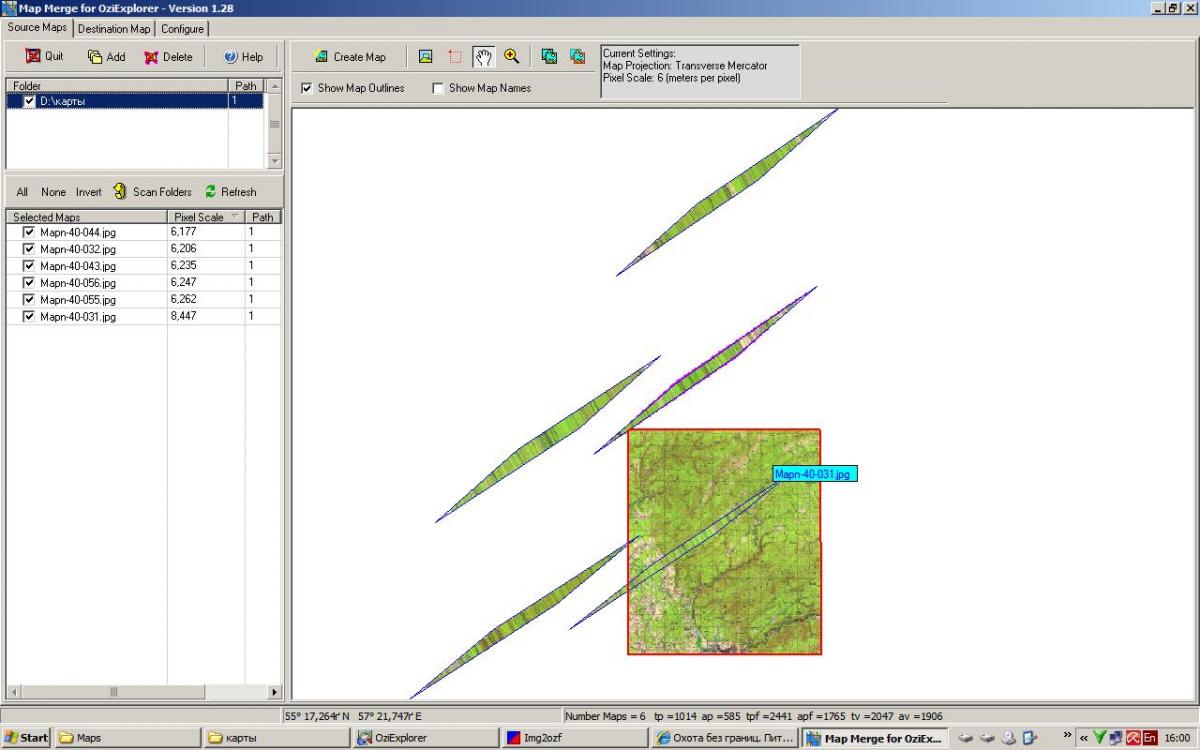The image size is (1200, 750).
Task: Click the orange-framed stacked maps toolbar icon
Action: point(577,57)
